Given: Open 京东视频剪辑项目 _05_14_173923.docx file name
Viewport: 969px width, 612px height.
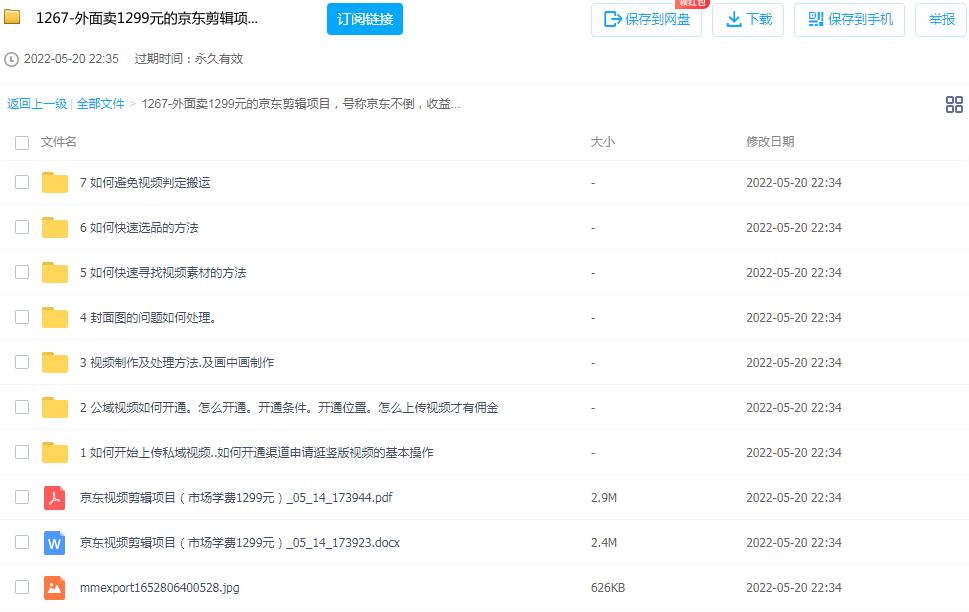Looking at the screenshot, I should click(240, 543).
